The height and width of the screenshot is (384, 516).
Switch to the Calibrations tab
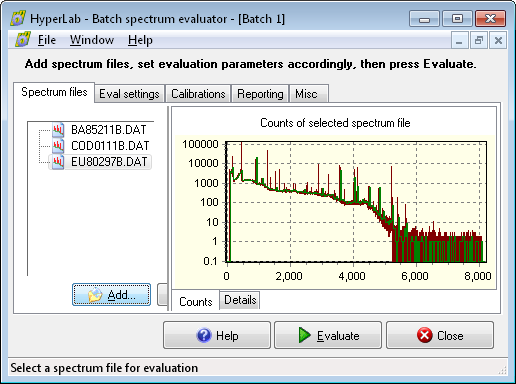(198, 94)
